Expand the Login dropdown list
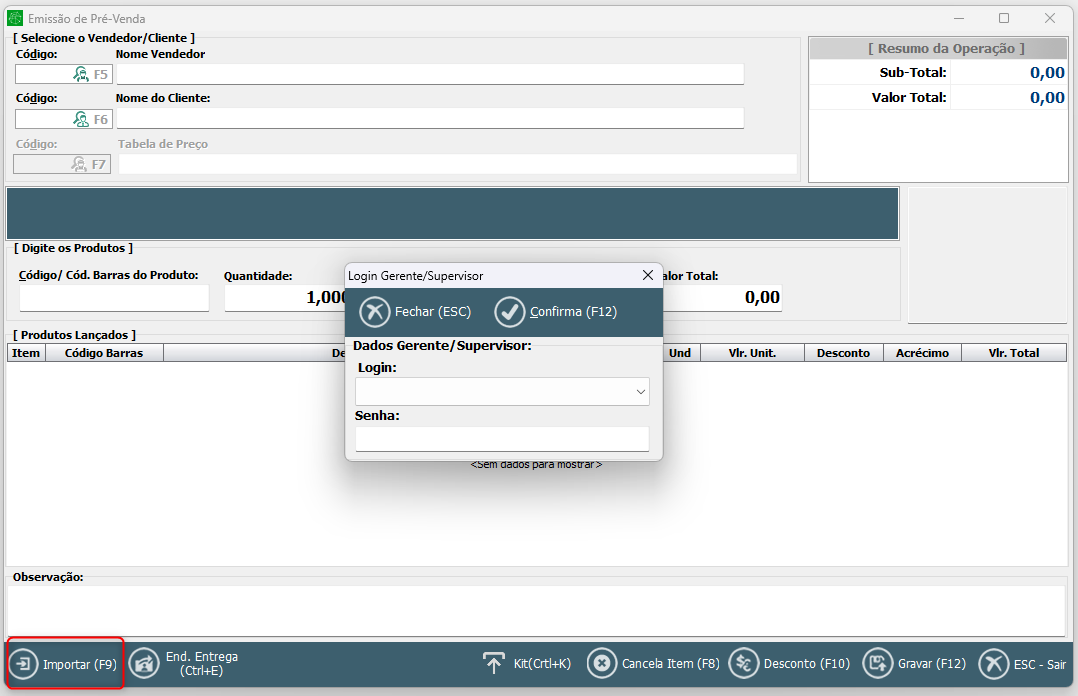1078x696 pixels. click(641, 393)
